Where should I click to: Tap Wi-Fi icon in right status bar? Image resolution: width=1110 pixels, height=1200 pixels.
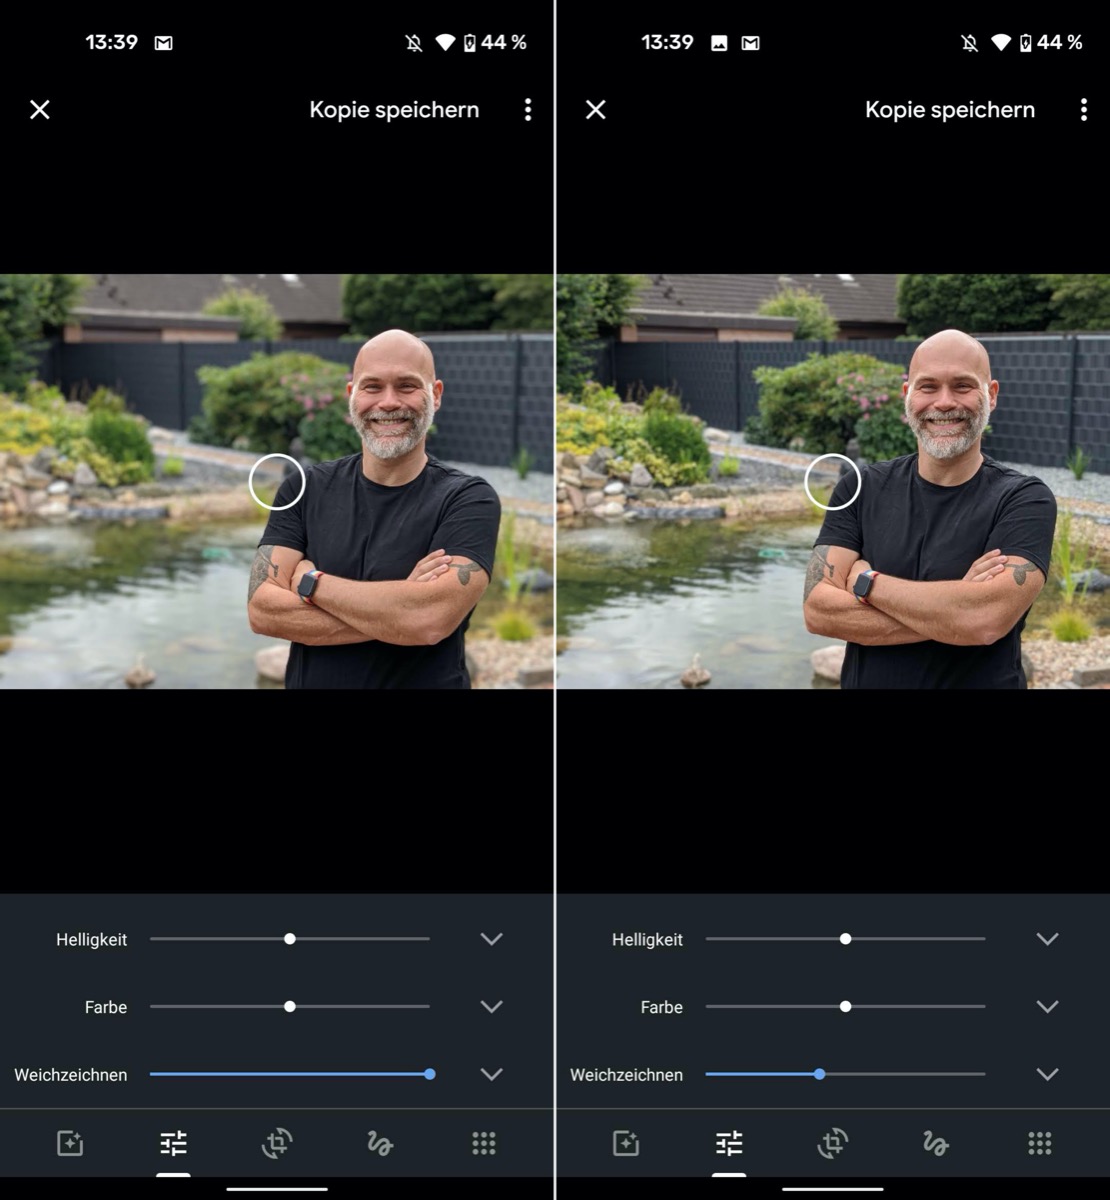pos(1001,43)
